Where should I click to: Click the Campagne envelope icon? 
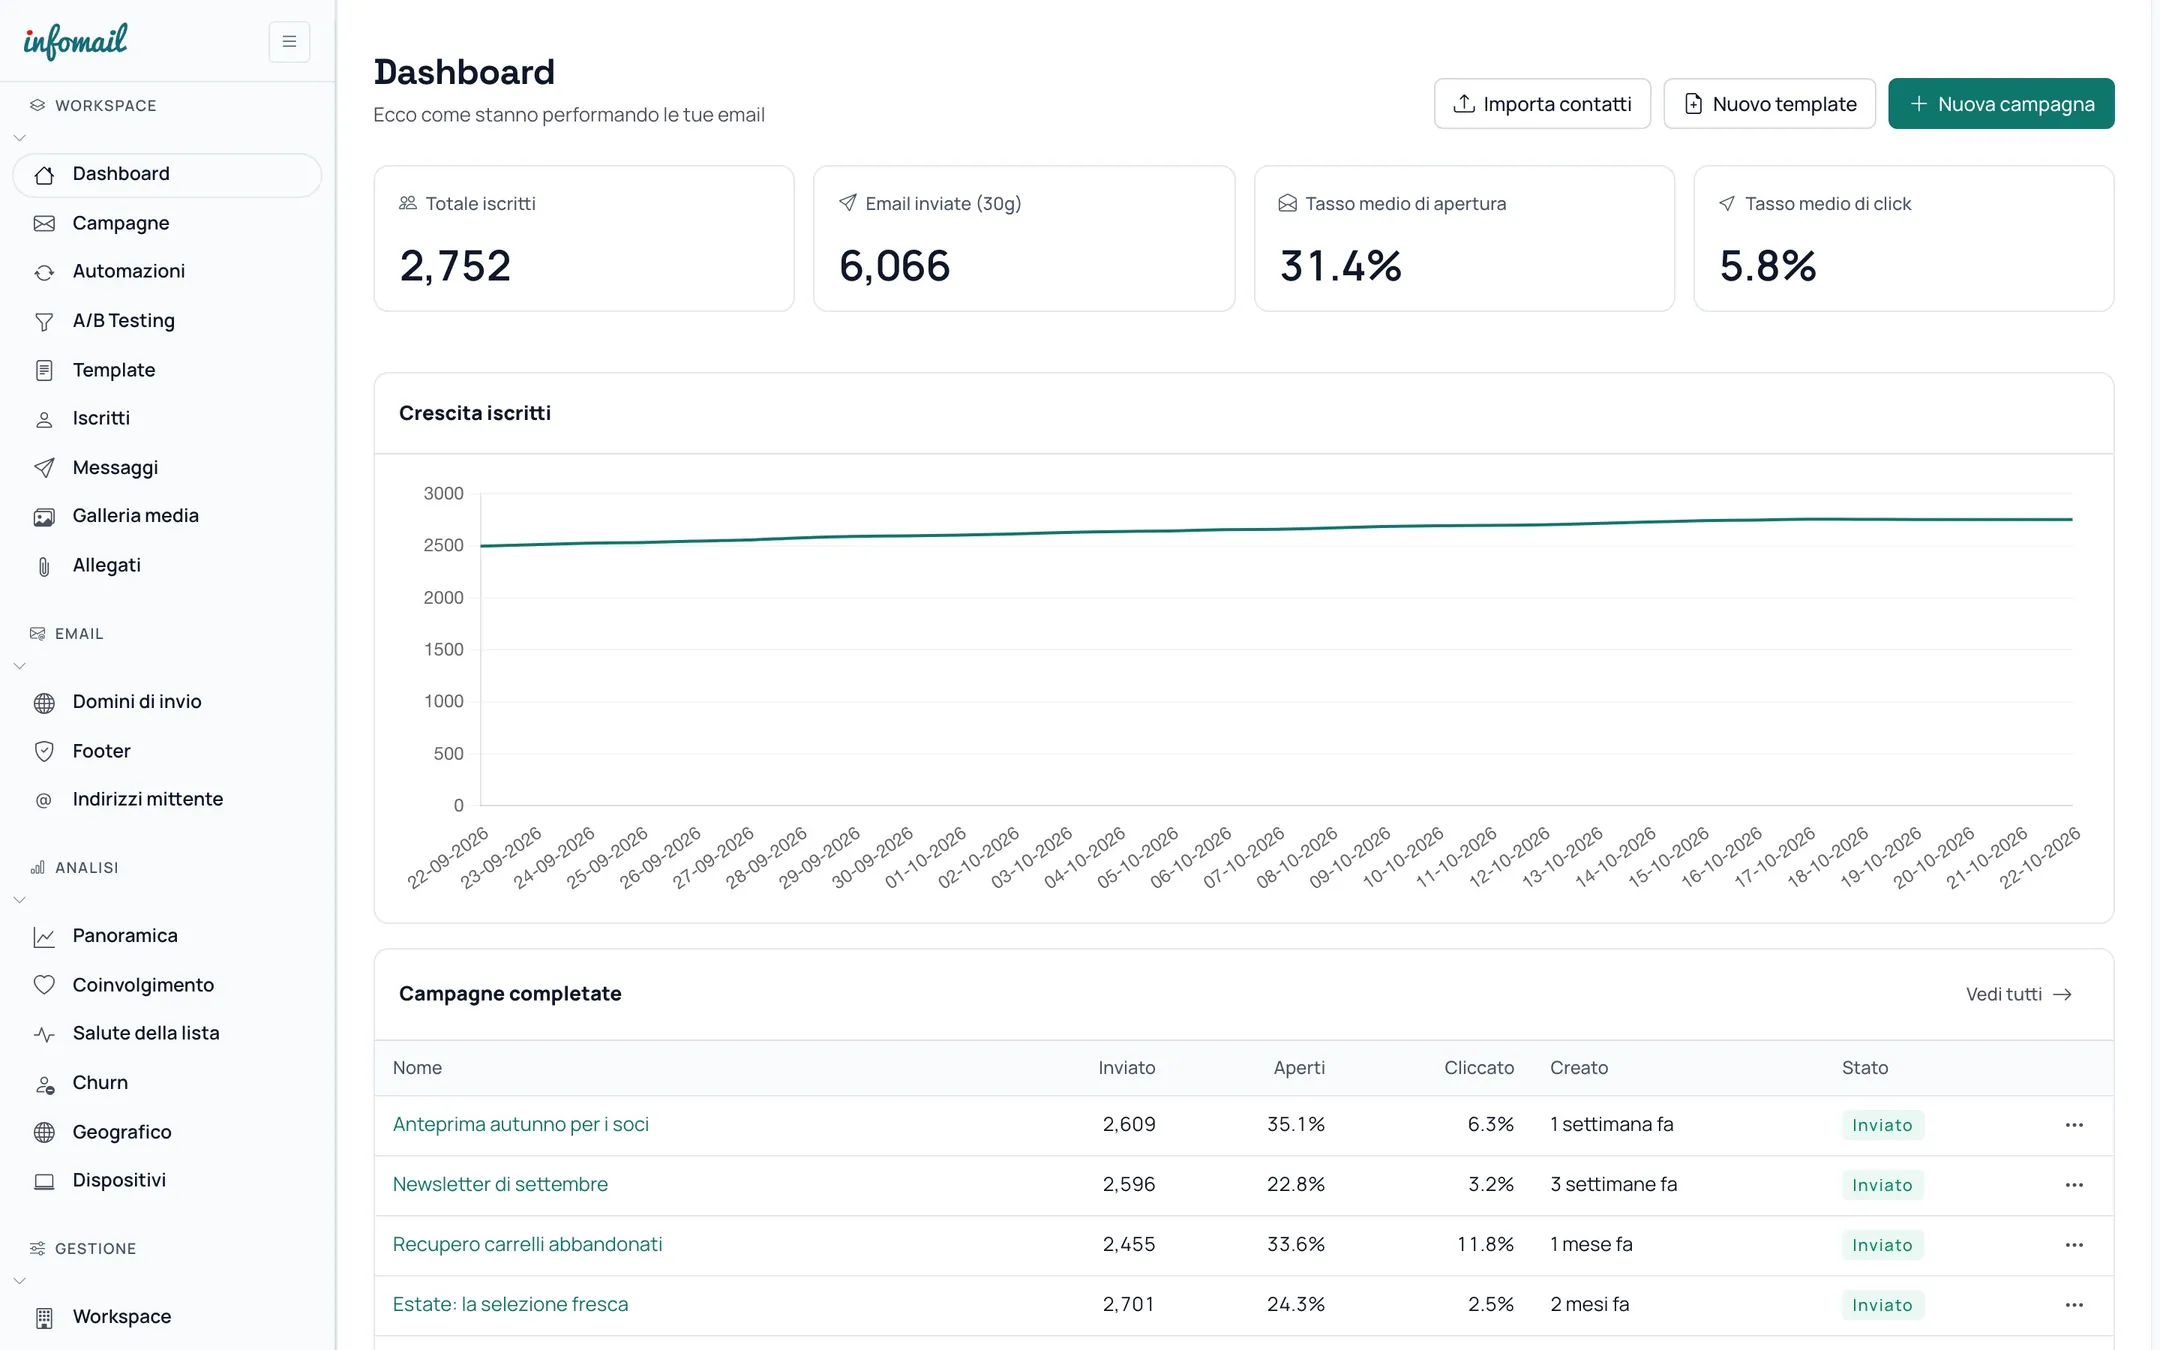(44, 224)
